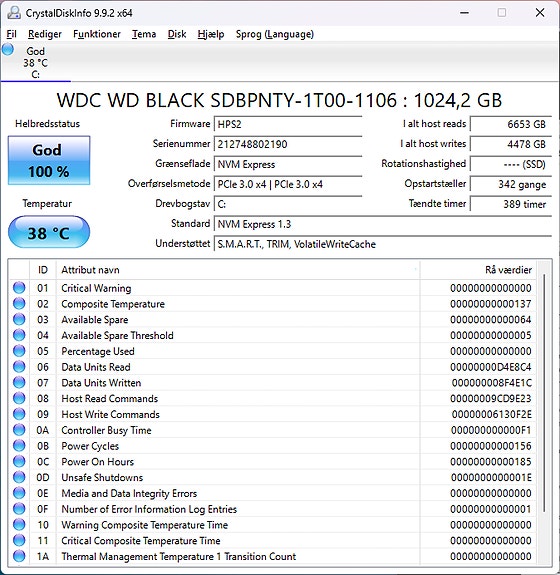Click the 38 °C temperature button
Viewport: 560px width, 575px height.
click(49, 232)
